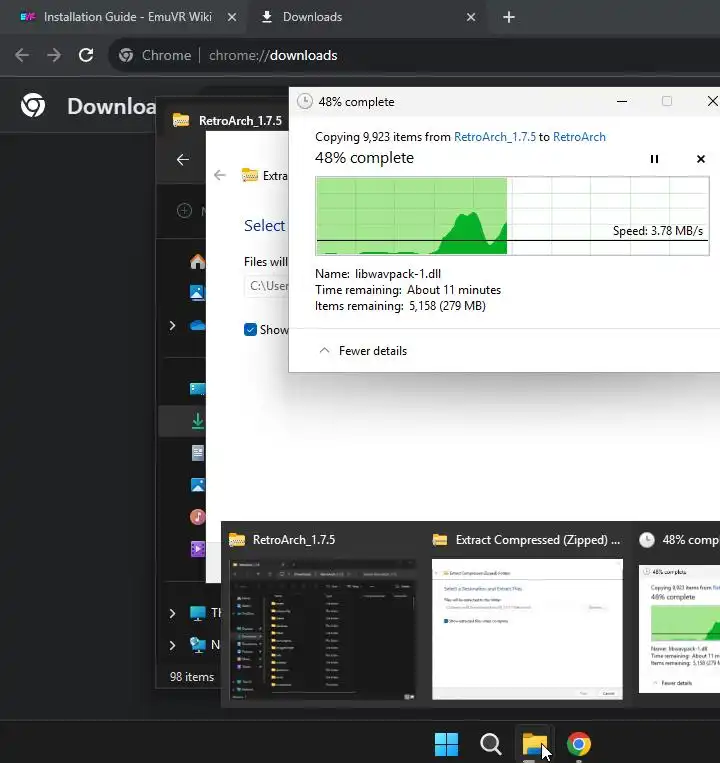Close the Downloads browser tab

[471, 17]
